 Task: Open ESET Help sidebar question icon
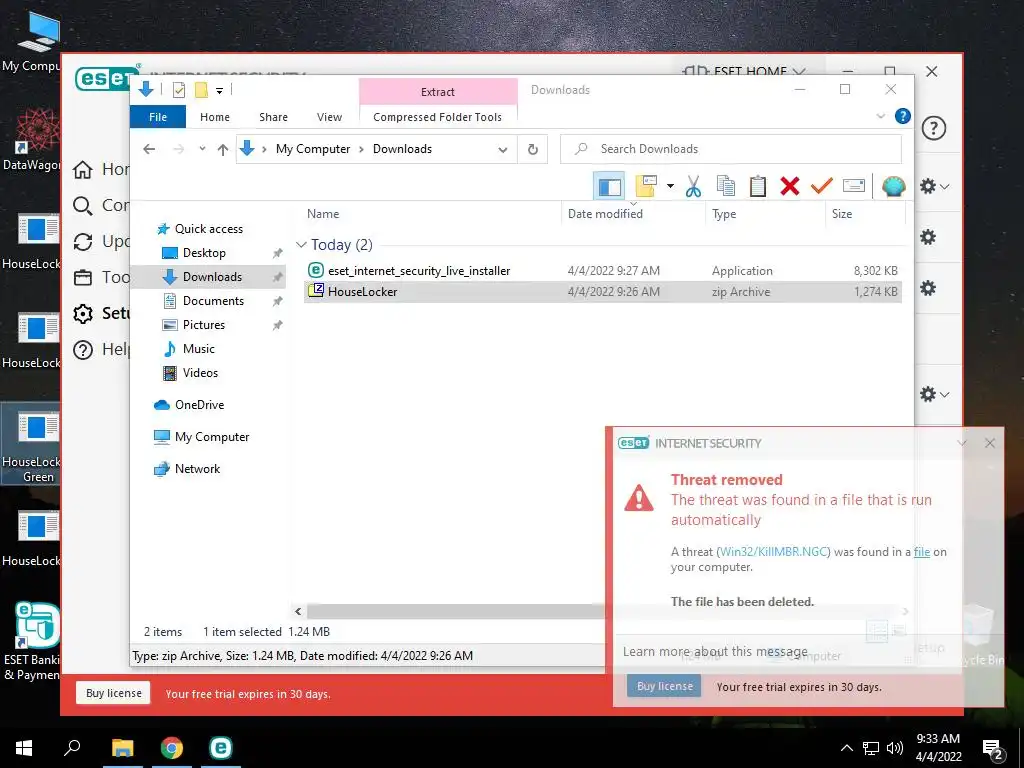(x=83, y=349)
